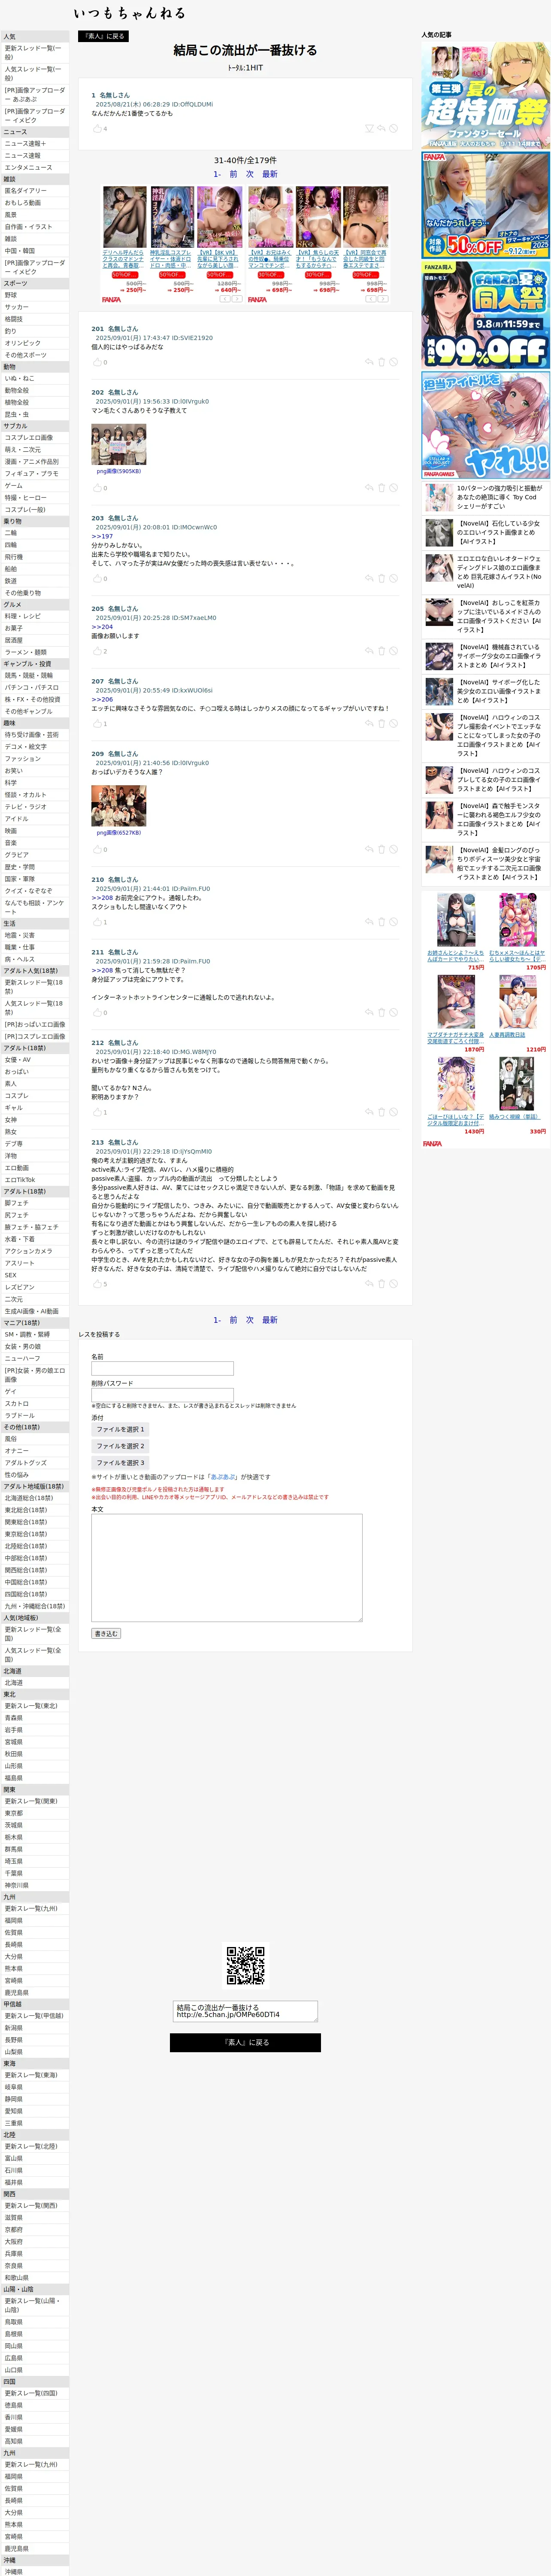Click the reply arrow icon on post 210

[x=369, y=922]
